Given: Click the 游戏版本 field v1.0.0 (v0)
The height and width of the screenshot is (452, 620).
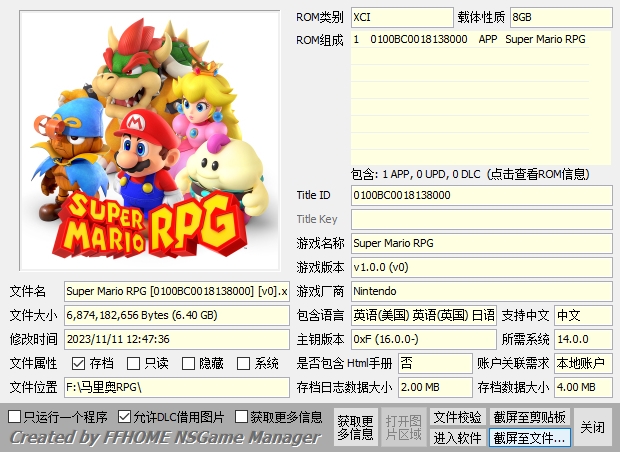Looking at the screenshot, I should 482,267.
